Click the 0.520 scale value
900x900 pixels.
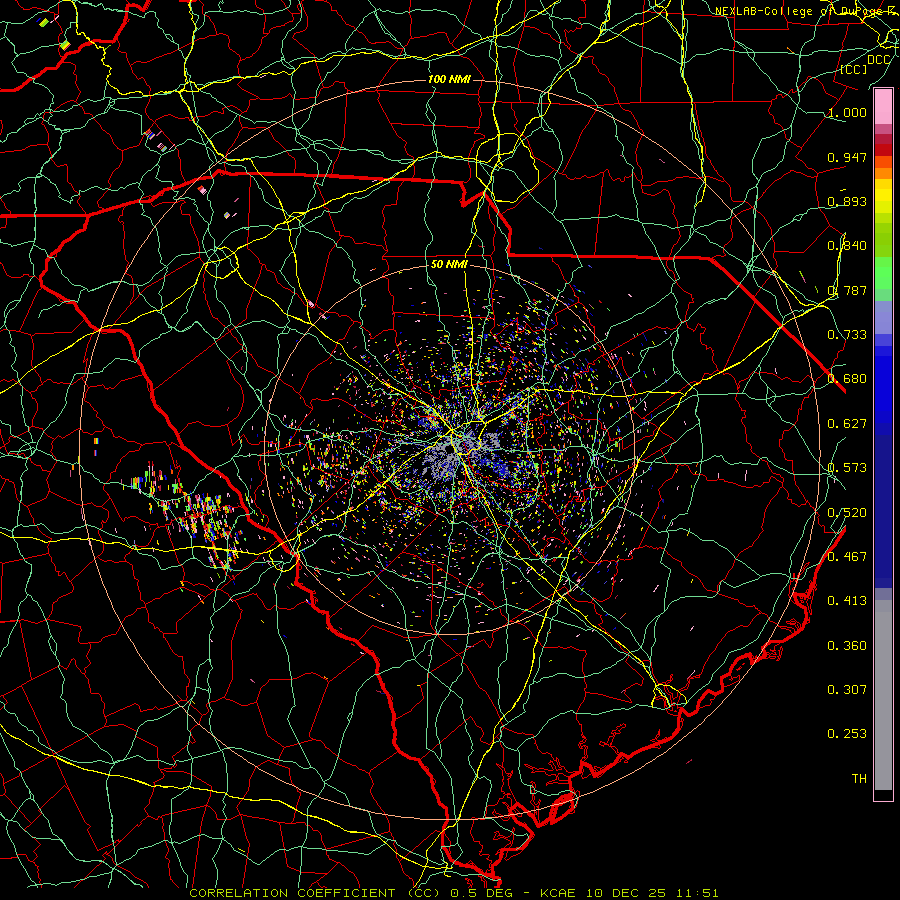point(847,512)
